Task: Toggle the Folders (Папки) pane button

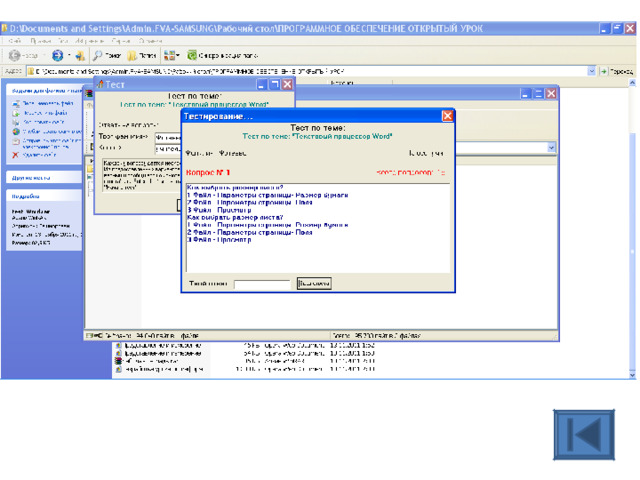Action: (142, 55)
